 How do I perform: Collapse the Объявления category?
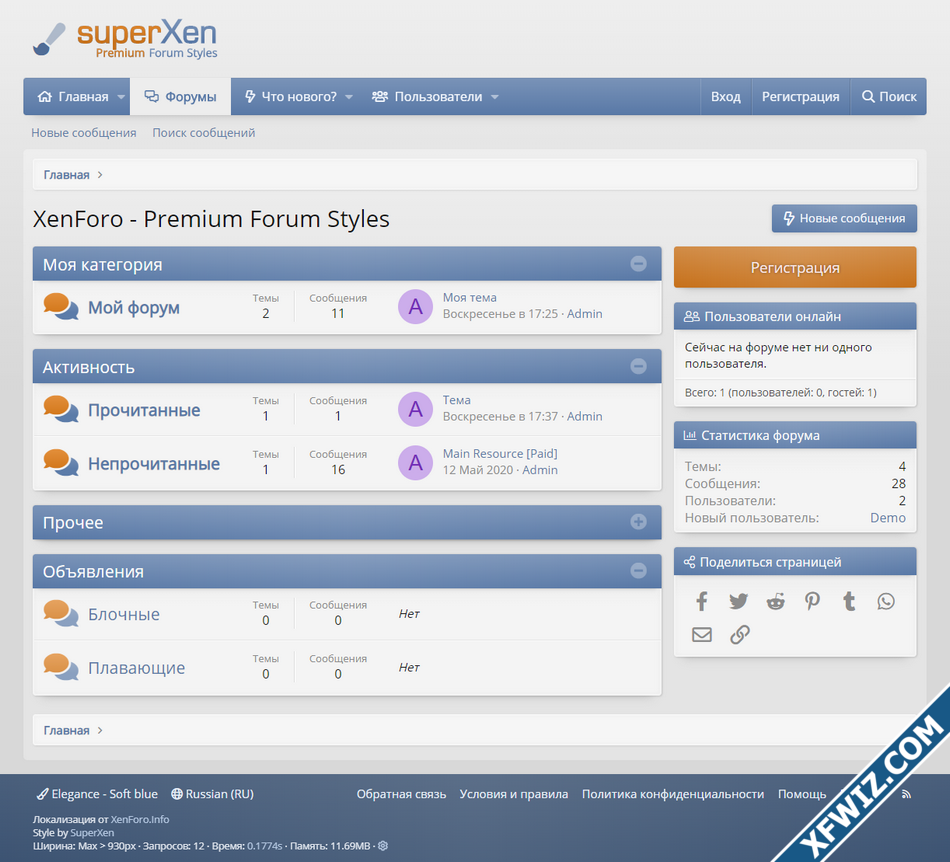point(639,571)
